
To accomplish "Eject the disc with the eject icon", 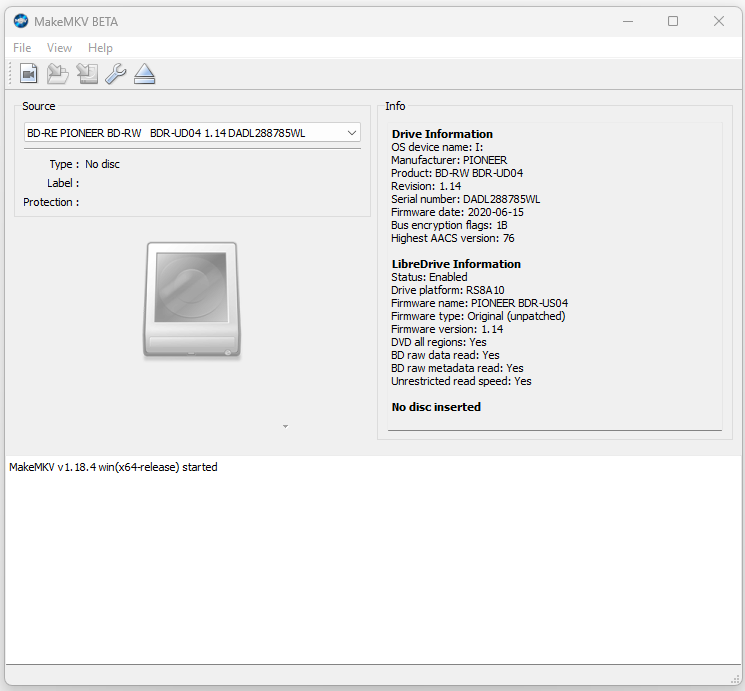I will [x=144, y=74].
